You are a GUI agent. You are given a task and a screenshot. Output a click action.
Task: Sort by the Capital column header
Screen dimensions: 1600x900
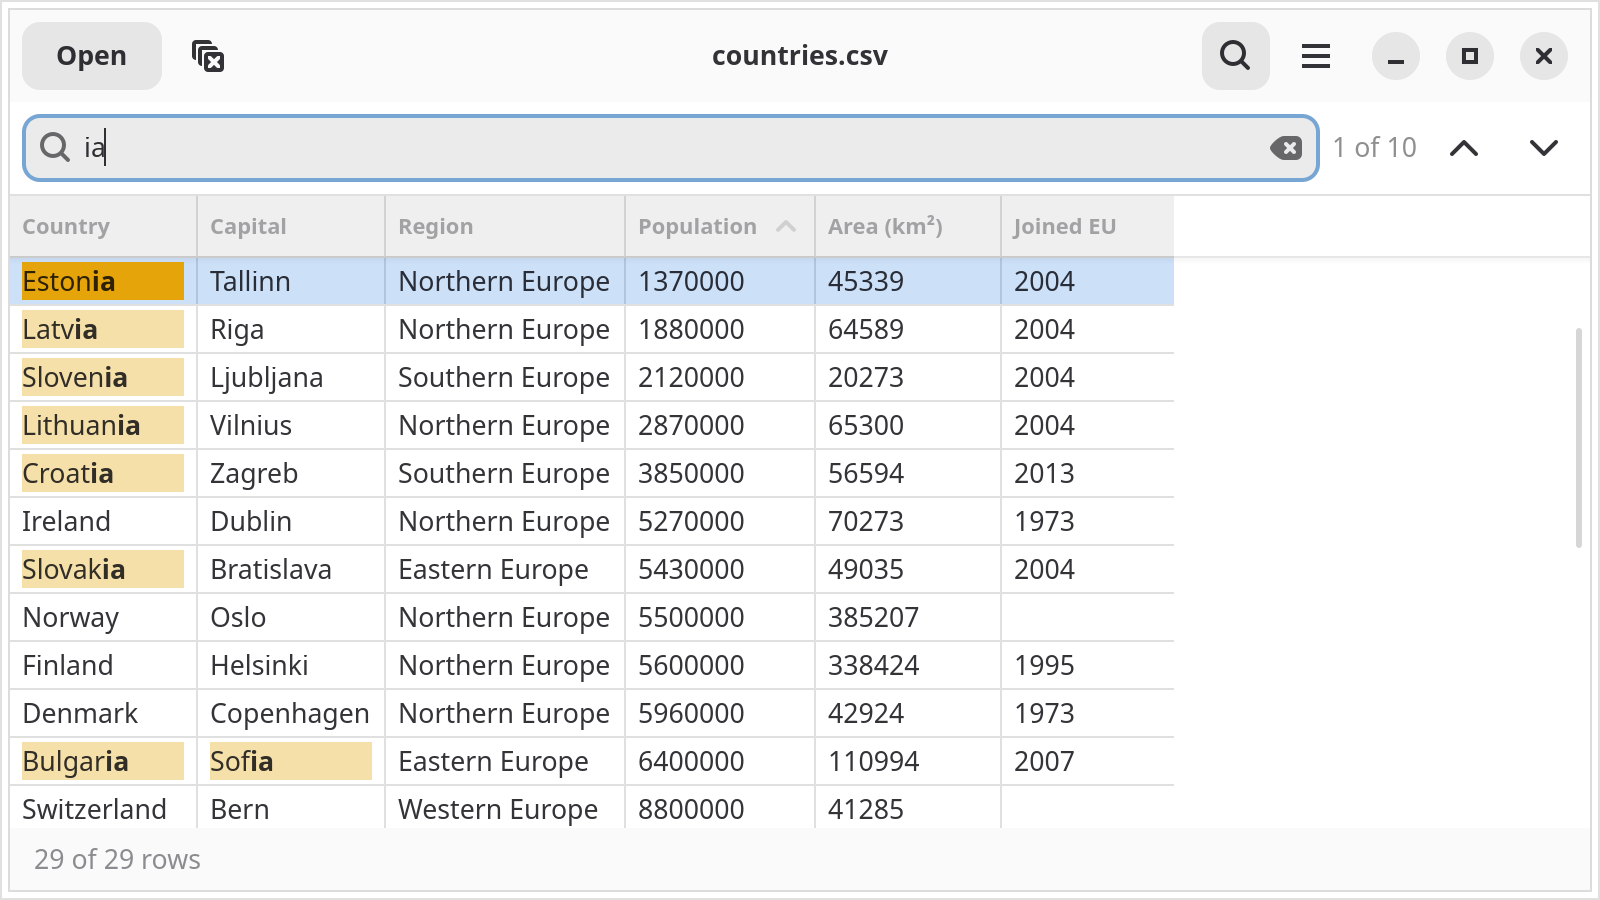[291, 227]
